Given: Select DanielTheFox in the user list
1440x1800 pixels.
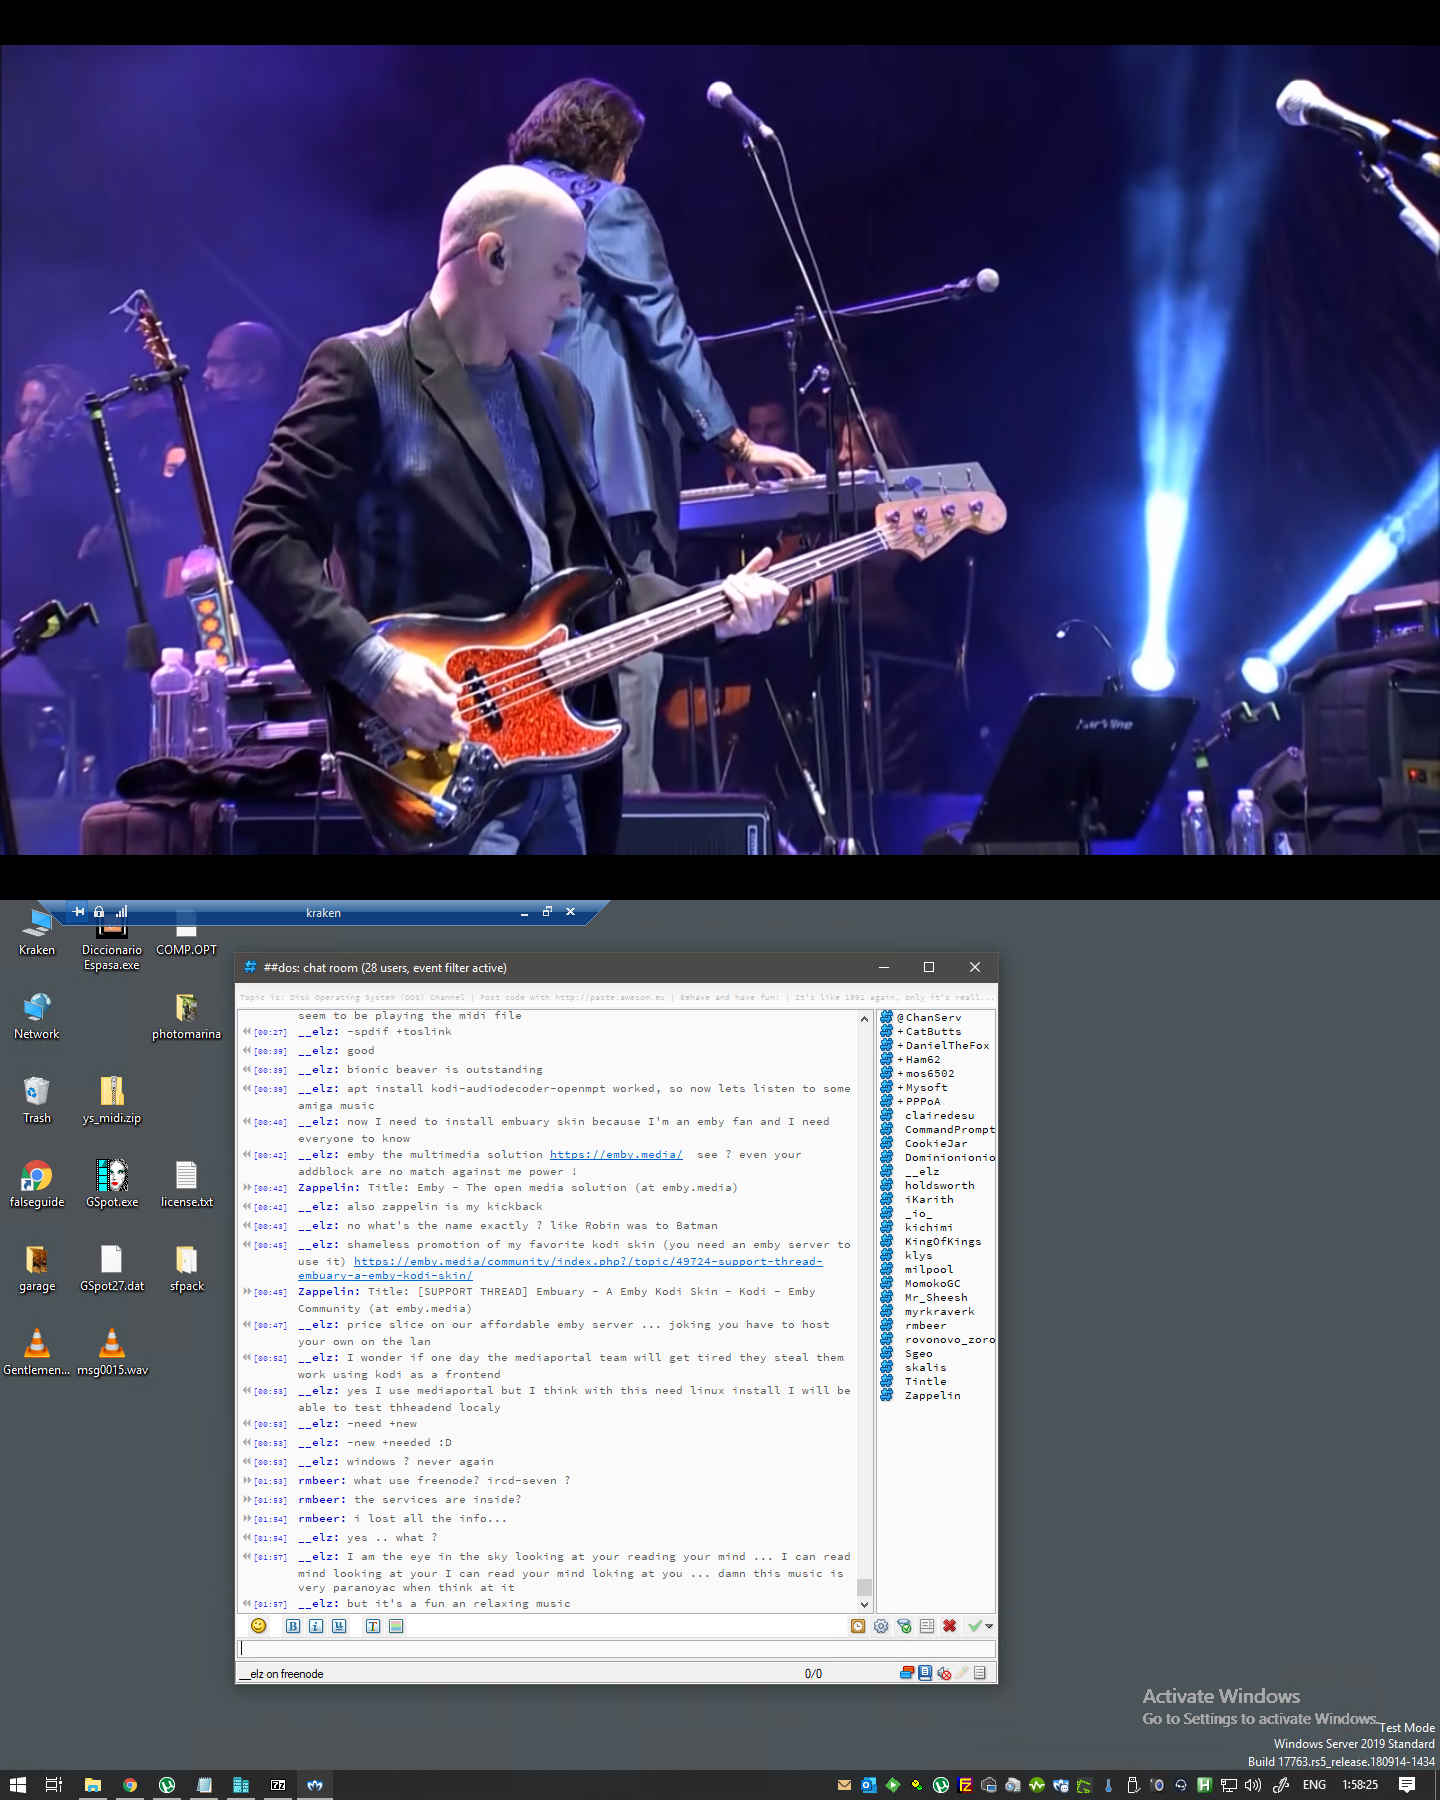Looking at the screenshot, I should point(947,1045).
